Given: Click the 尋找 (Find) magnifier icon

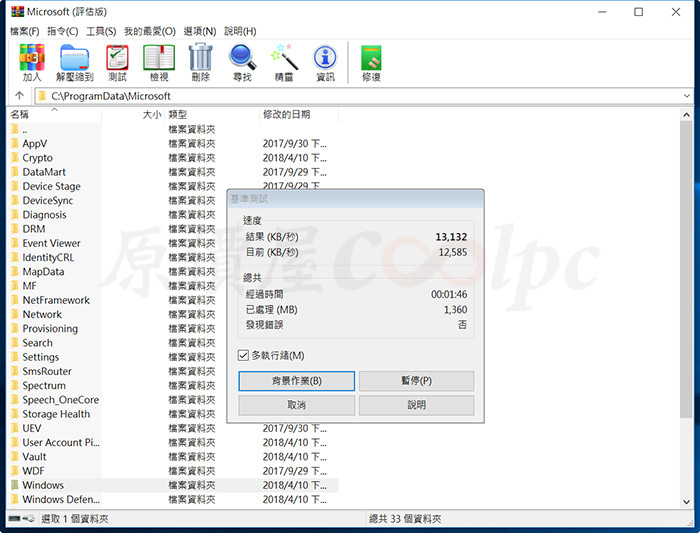Looking at the screenshot, I should point(242,57).
